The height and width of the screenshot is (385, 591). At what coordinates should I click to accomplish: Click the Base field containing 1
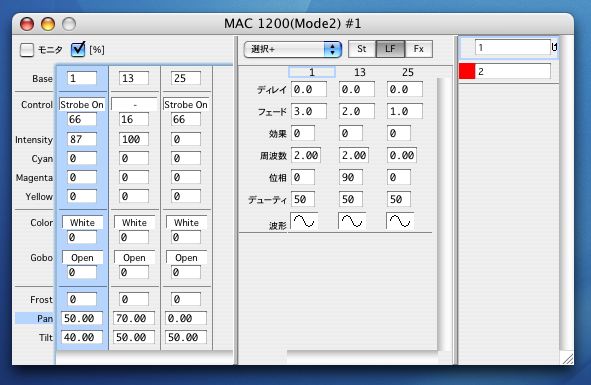[82, 78]
